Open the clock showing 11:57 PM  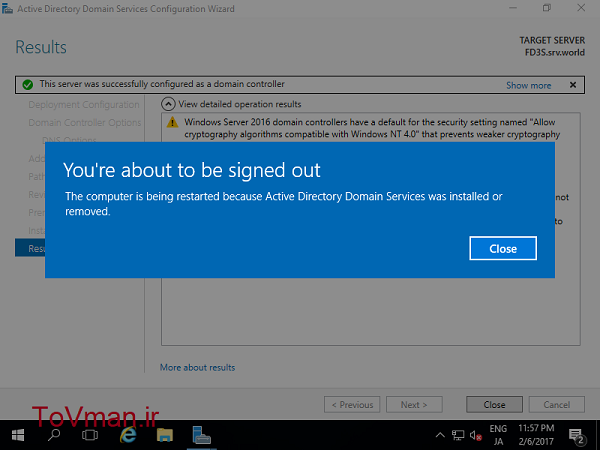(x=536, y=435)
